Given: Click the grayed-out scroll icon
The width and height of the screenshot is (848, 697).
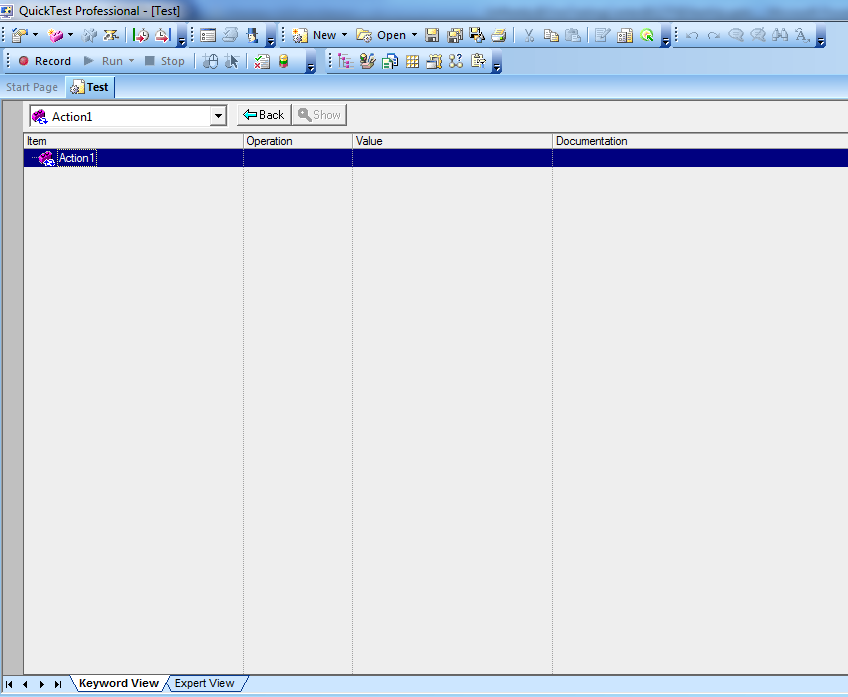Looking at the screenshot, I should [230, 36].
